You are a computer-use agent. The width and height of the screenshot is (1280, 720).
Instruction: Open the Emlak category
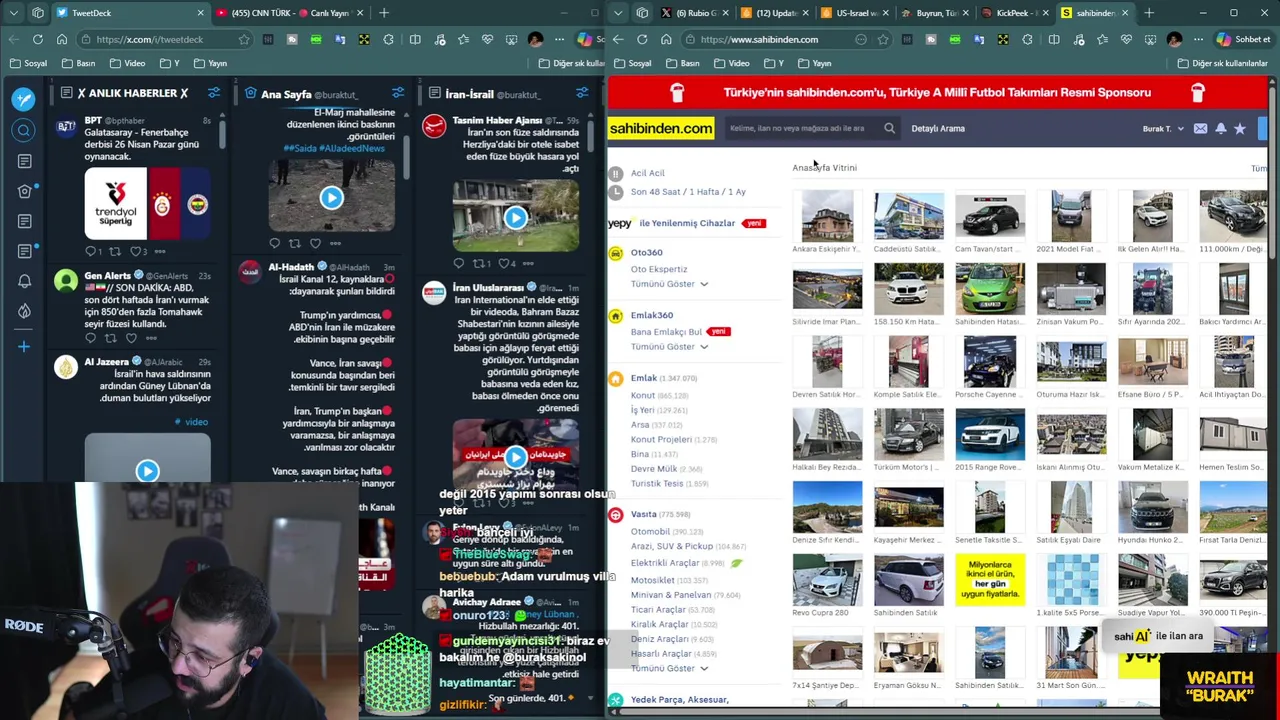click(644, 378)
